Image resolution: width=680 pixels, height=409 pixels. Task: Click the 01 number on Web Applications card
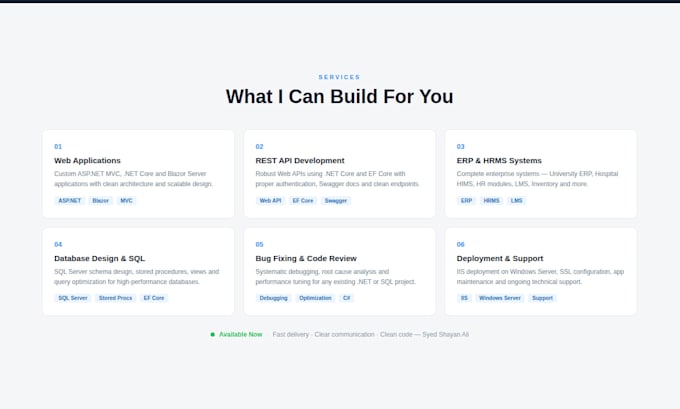[58, 147]
